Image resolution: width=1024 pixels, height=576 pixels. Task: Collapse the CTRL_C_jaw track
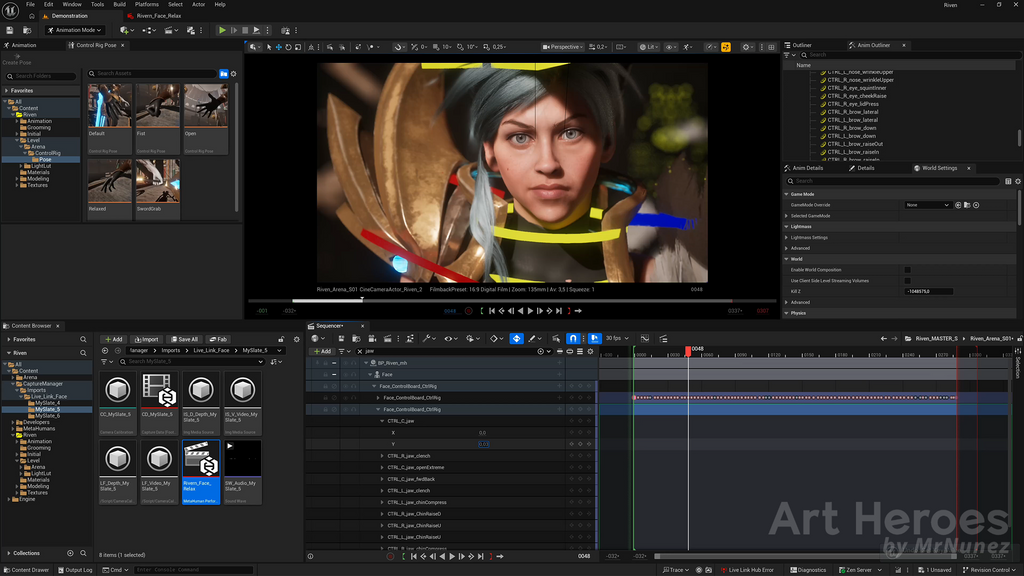[383, 421]
